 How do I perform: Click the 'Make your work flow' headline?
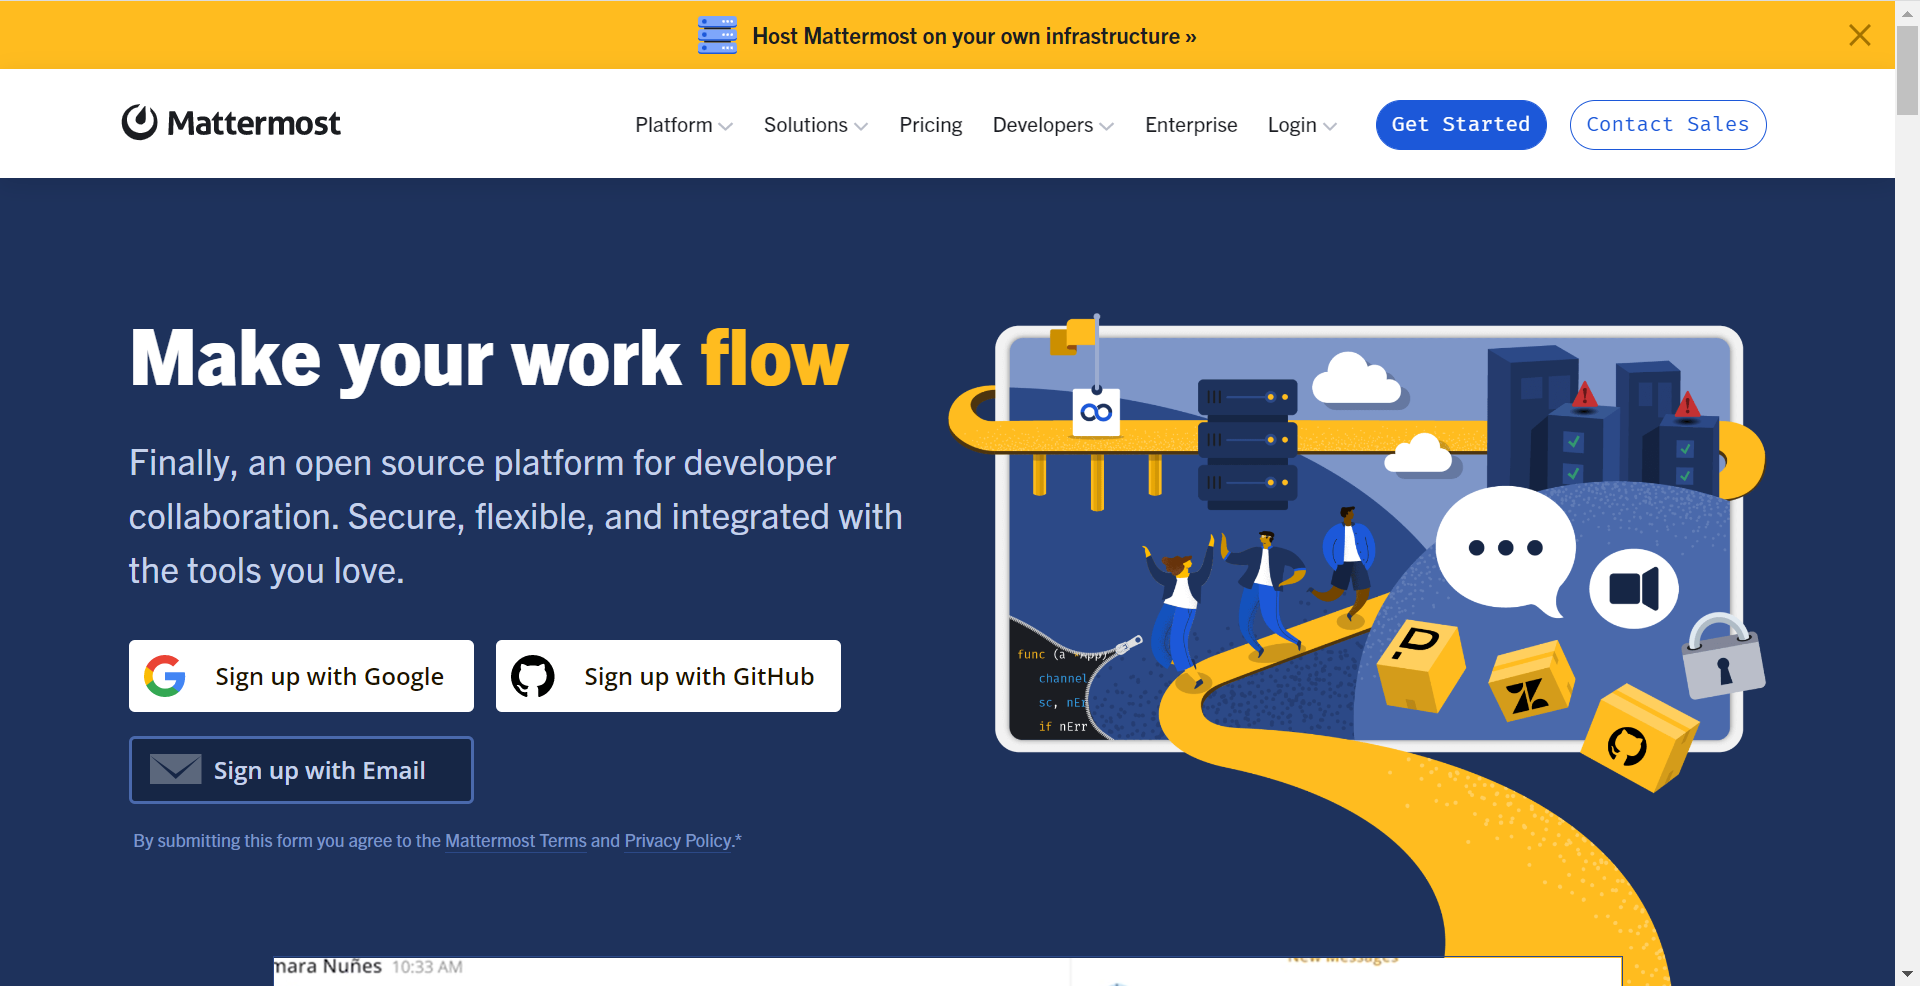pos(489,359)
